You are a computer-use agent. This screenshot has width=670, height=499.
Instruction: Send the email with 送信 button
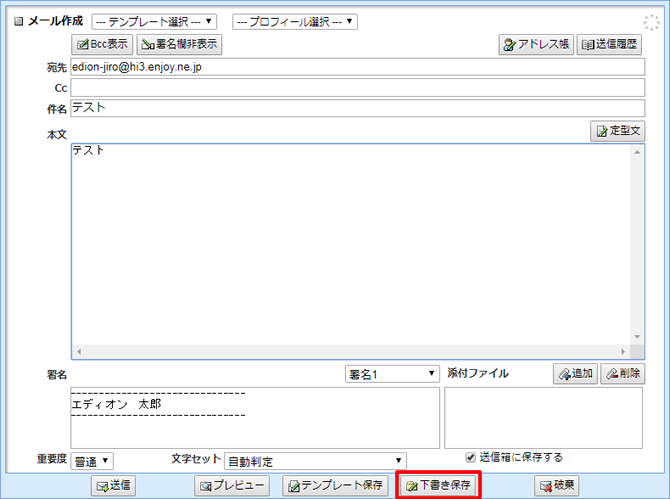coord(113,485)
